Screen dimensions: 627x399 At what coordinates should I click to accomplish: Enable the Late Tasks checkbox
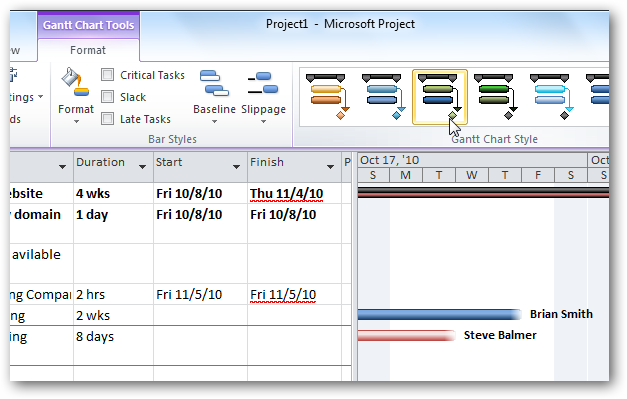click(x=107, y=119)
